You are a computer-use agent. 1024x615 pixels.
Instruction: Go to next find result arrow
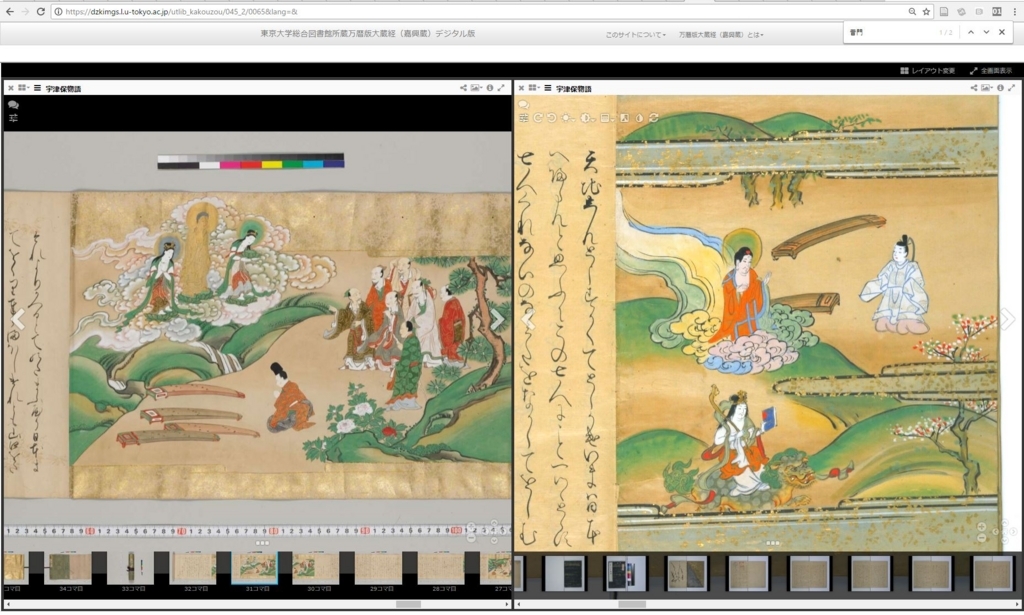(986, 32)
